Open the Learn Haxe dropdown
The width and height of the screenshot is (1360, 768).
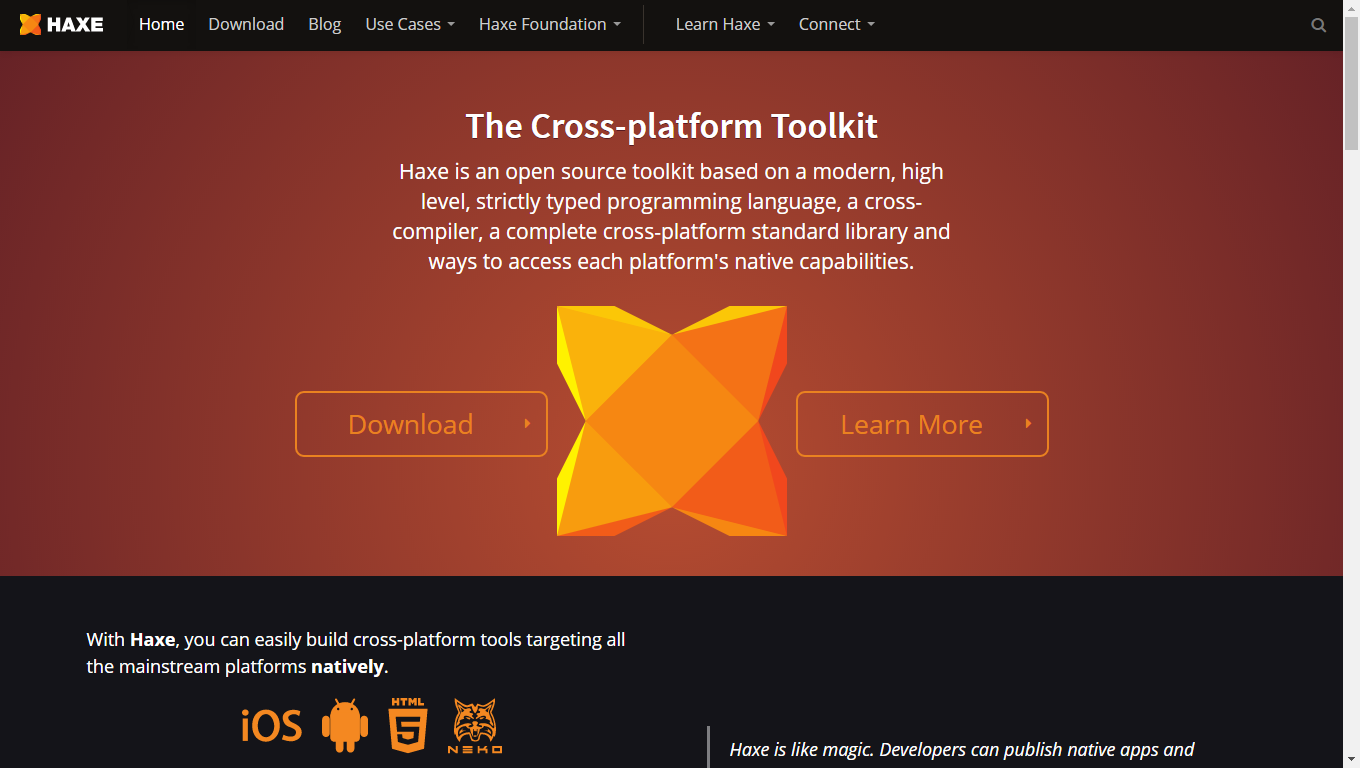724,24
